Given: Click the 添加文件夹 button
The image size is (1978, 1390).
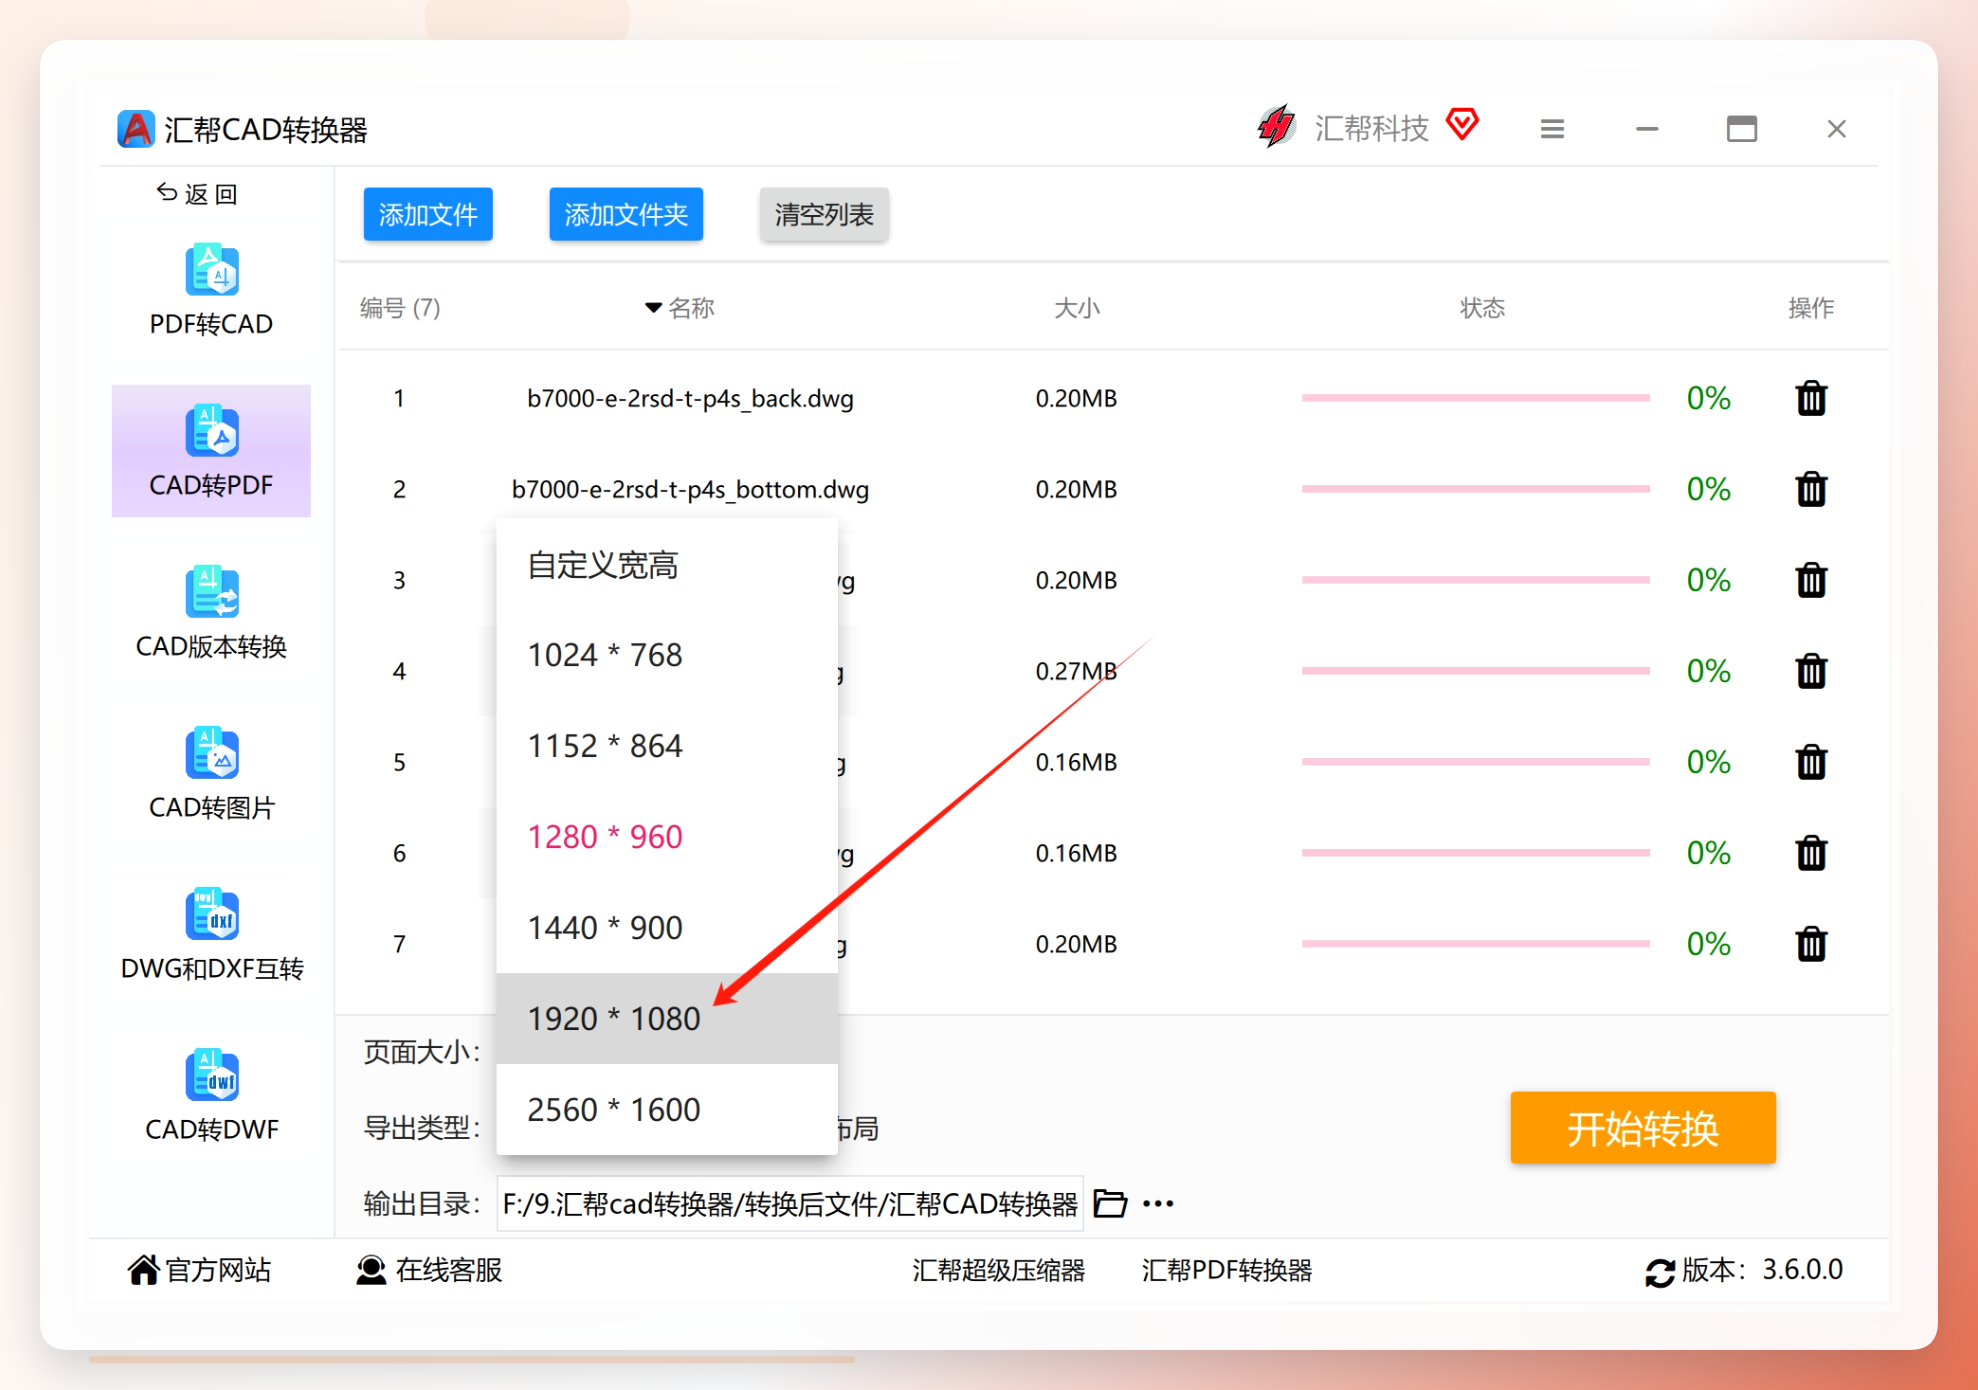Looking at the screenshot, I should tap(626, 214).
